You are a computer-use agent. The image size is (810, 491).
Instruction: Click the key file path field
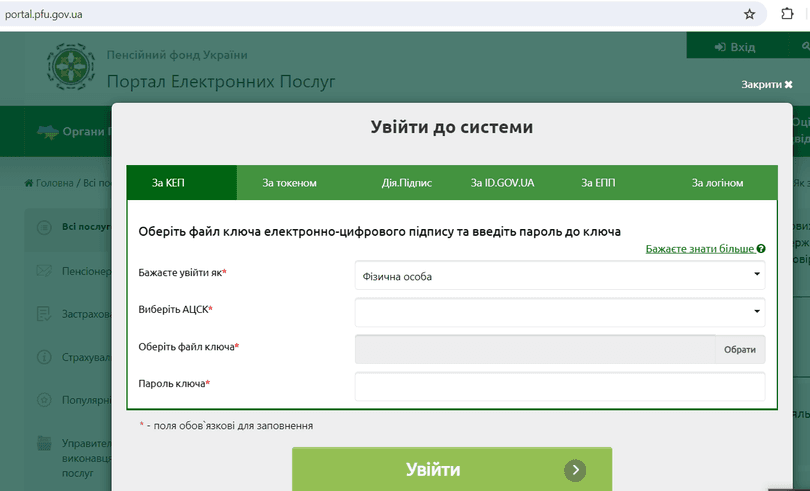535,349
